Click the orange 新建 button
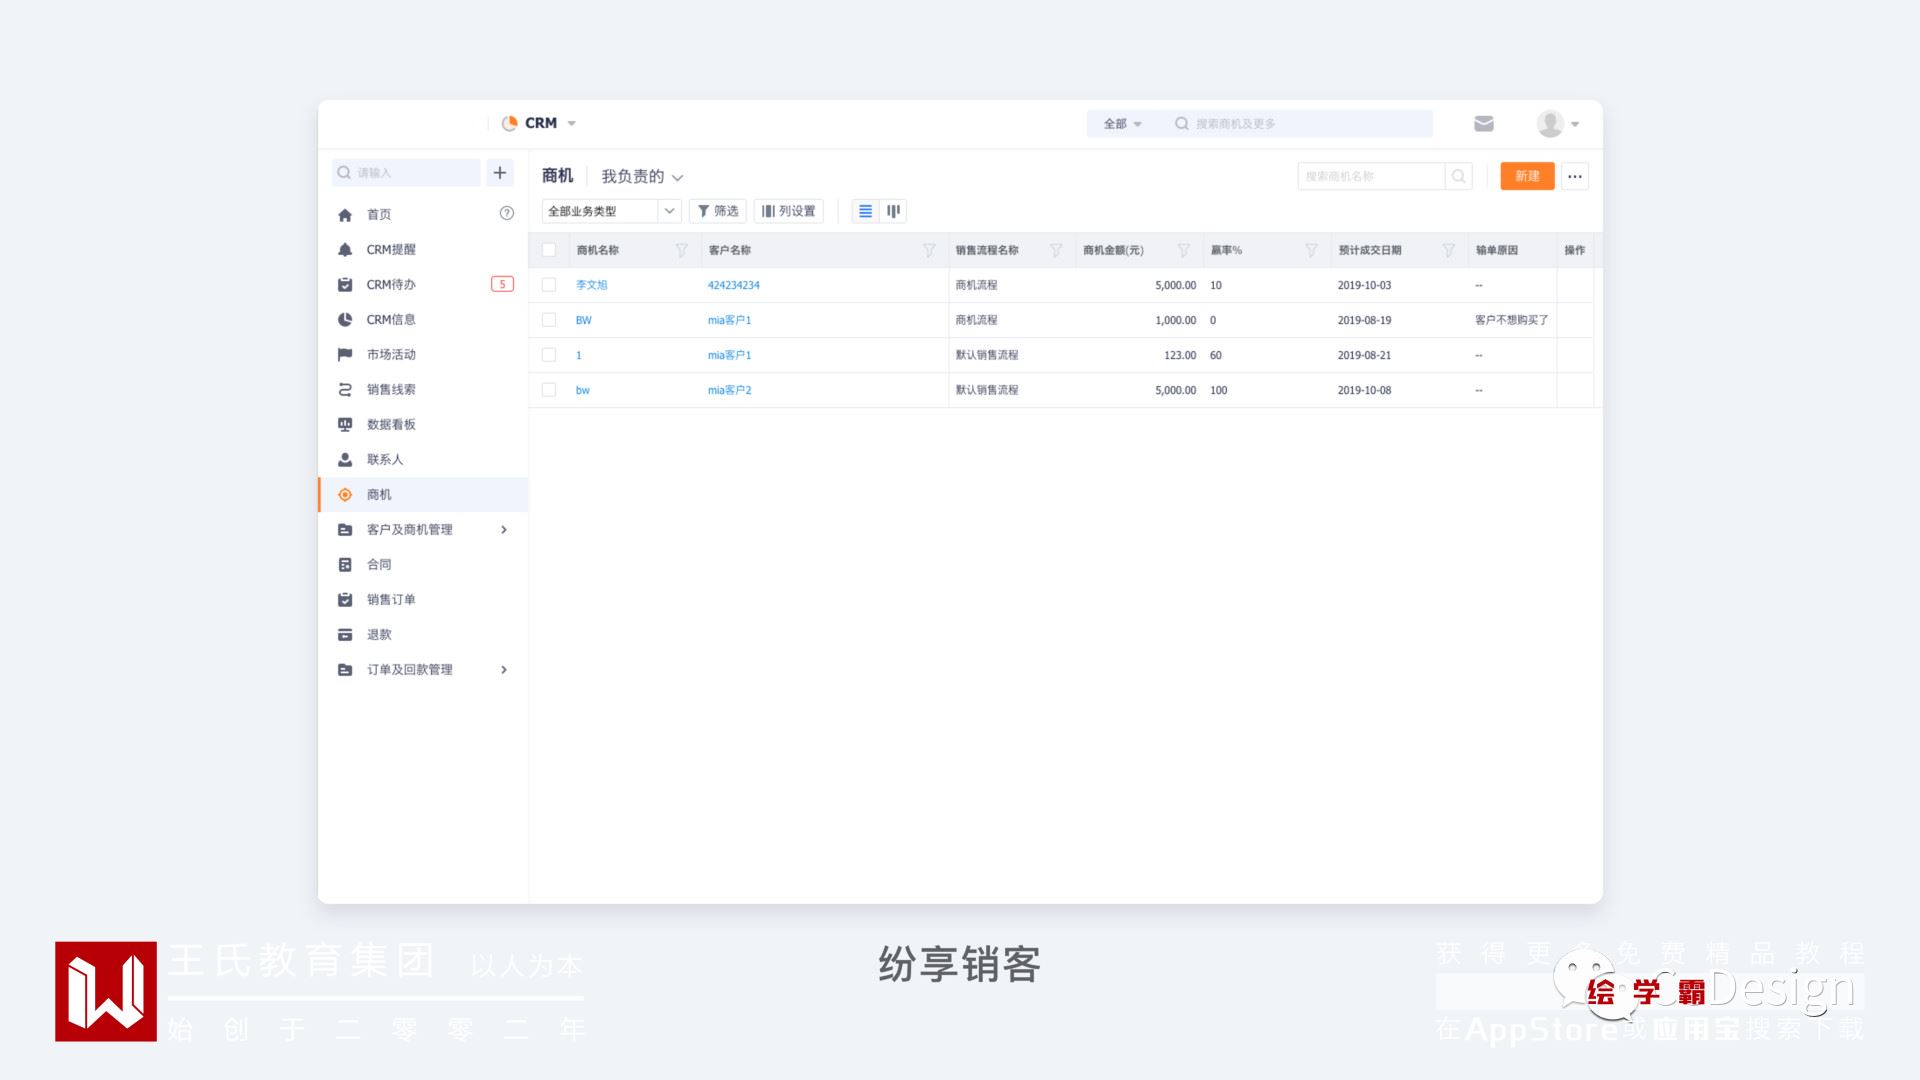The height and width of the screenshot is (1080, 1920). coord(1526,176)
